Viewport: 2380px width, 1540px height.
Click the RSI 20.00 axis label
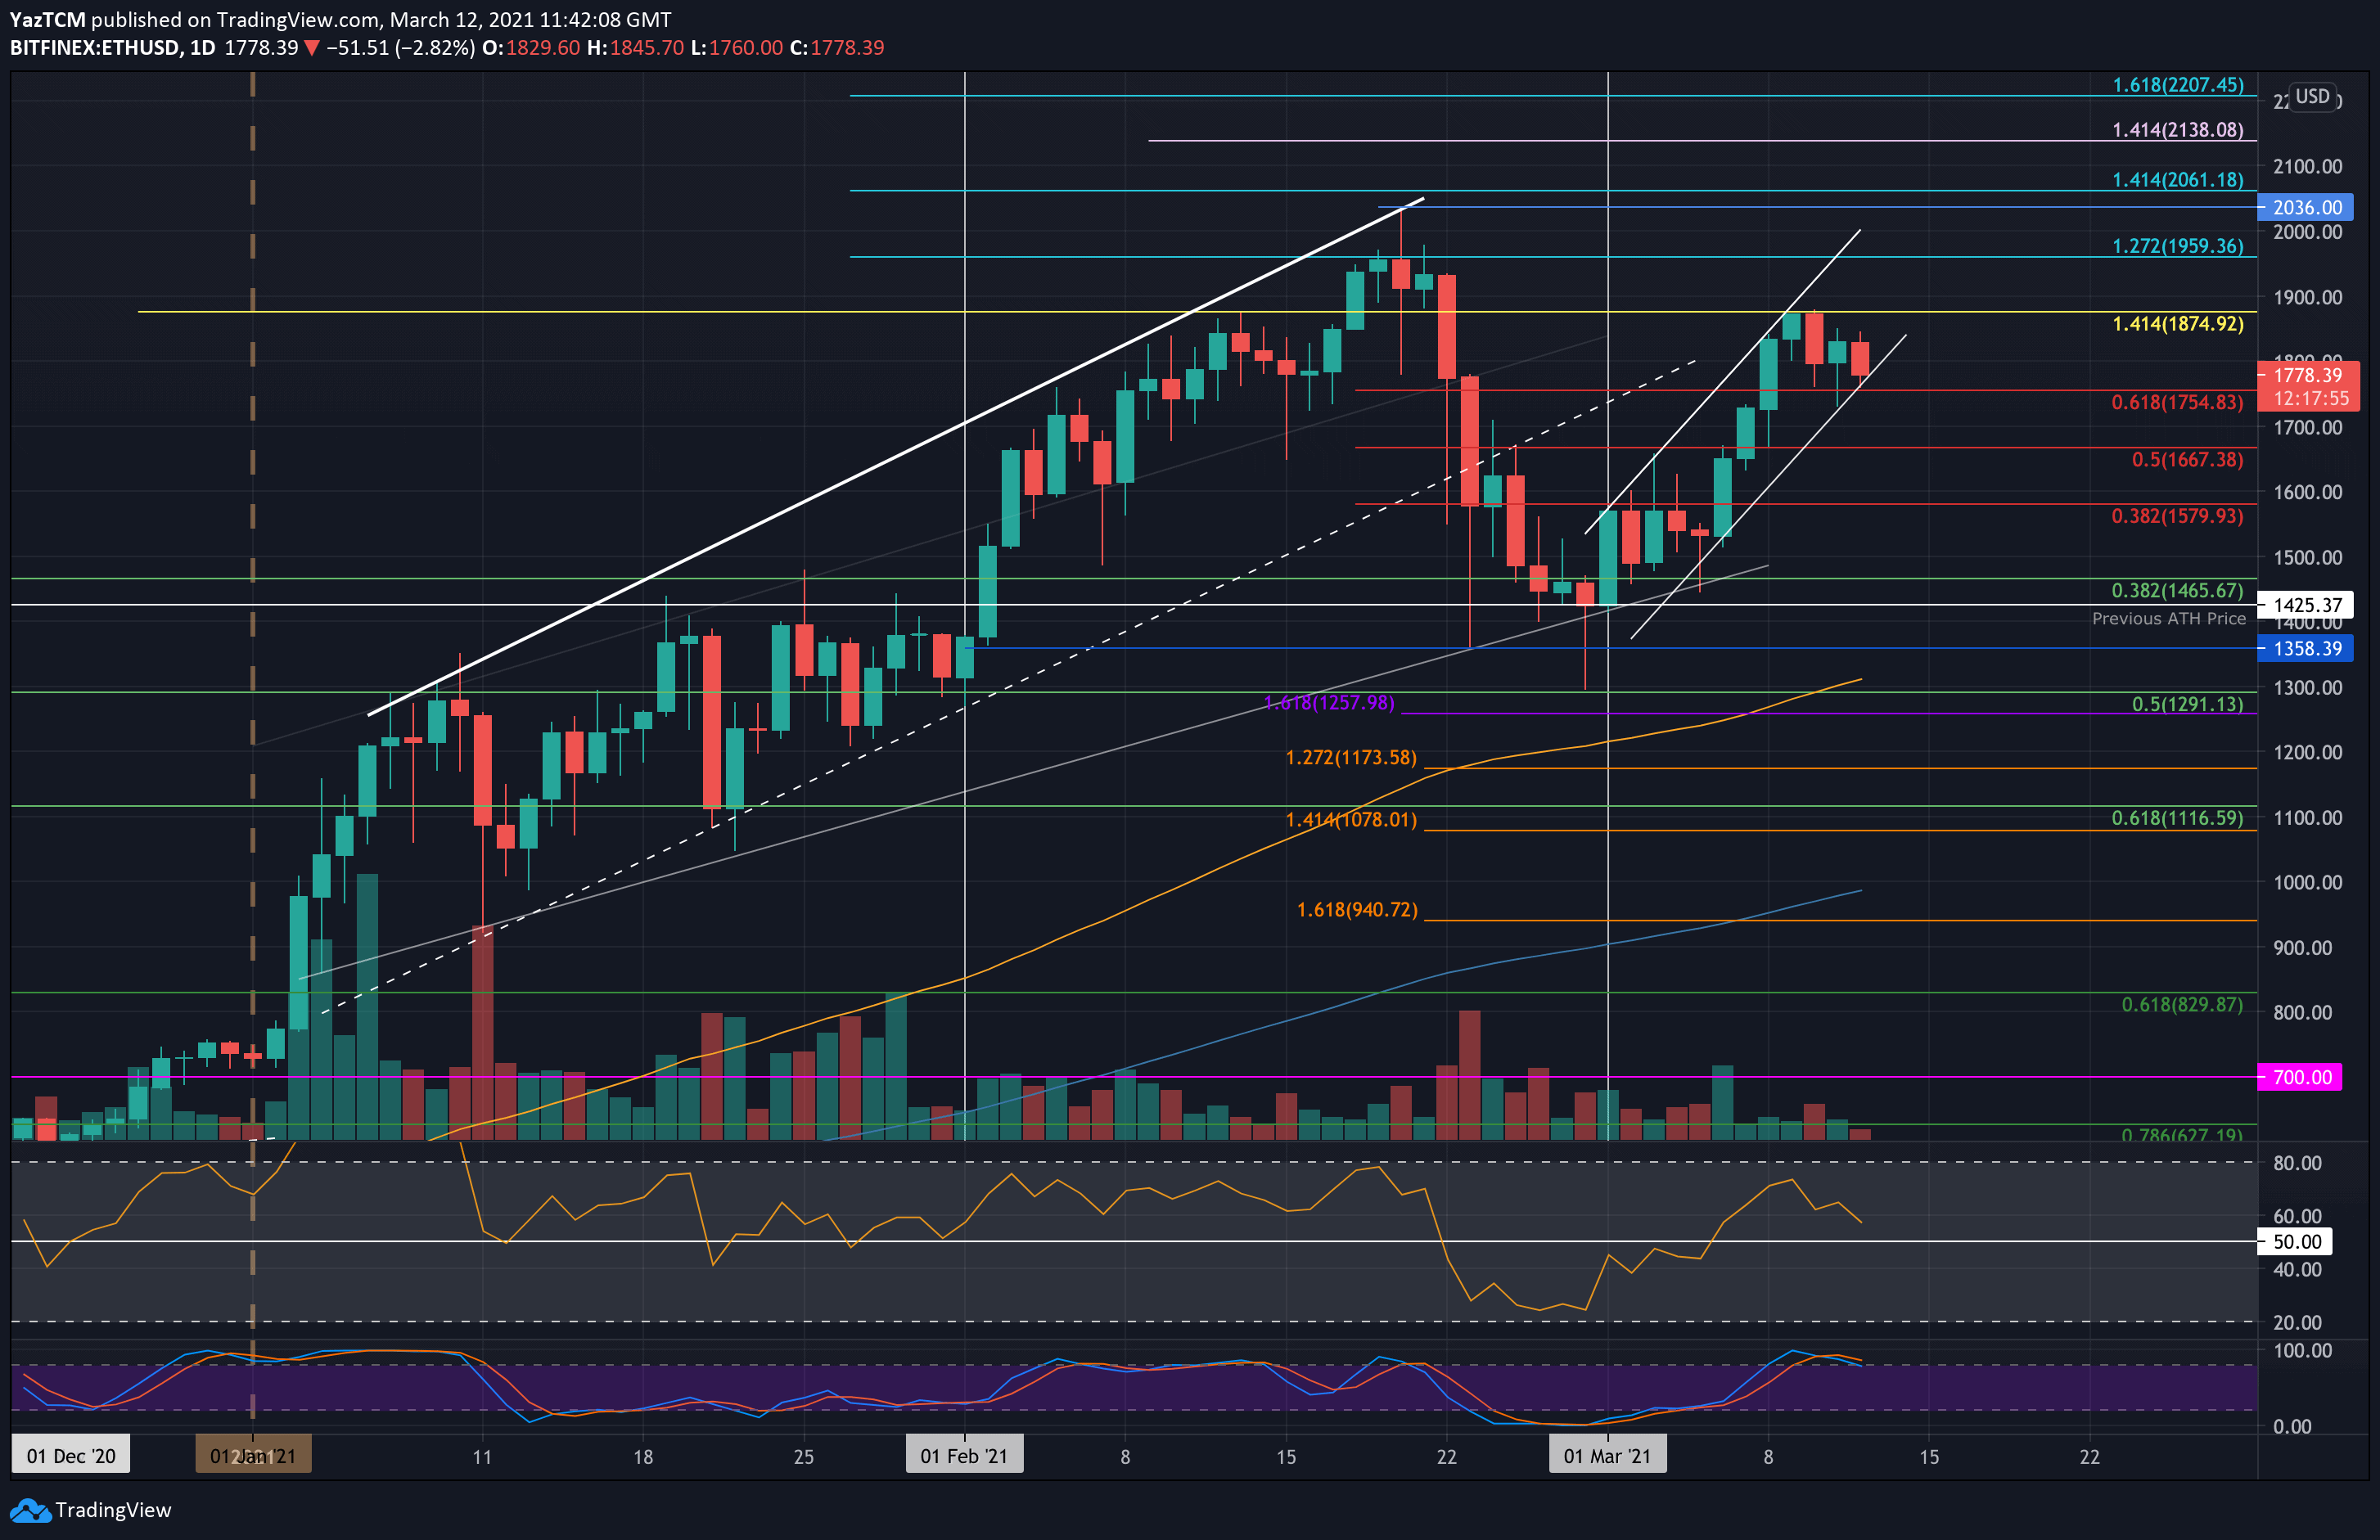[2297, 1323]
